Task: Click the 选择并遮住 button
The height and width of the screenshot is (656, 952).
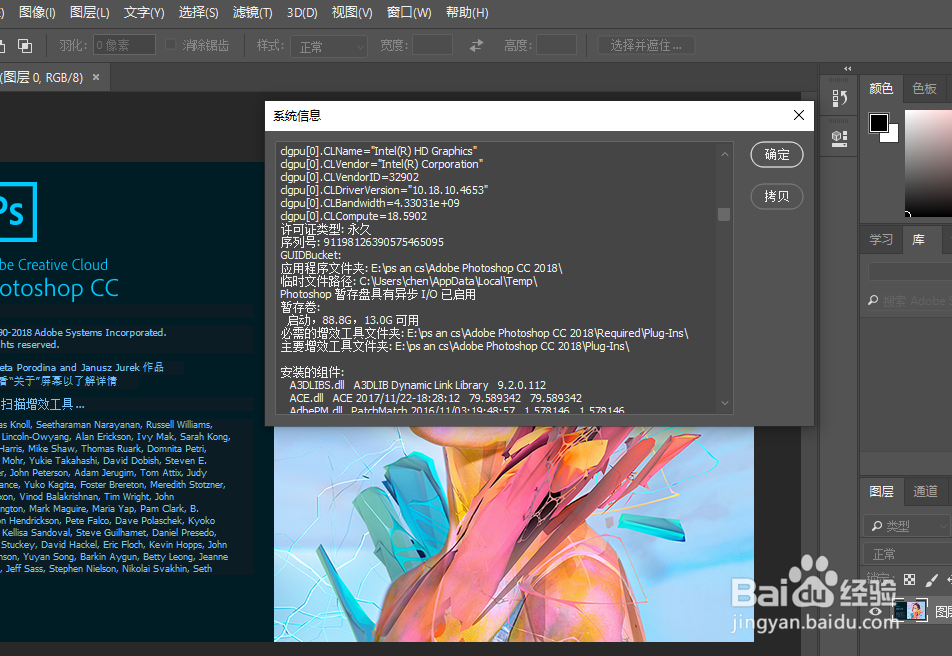Action: click(x=646, y=46)
